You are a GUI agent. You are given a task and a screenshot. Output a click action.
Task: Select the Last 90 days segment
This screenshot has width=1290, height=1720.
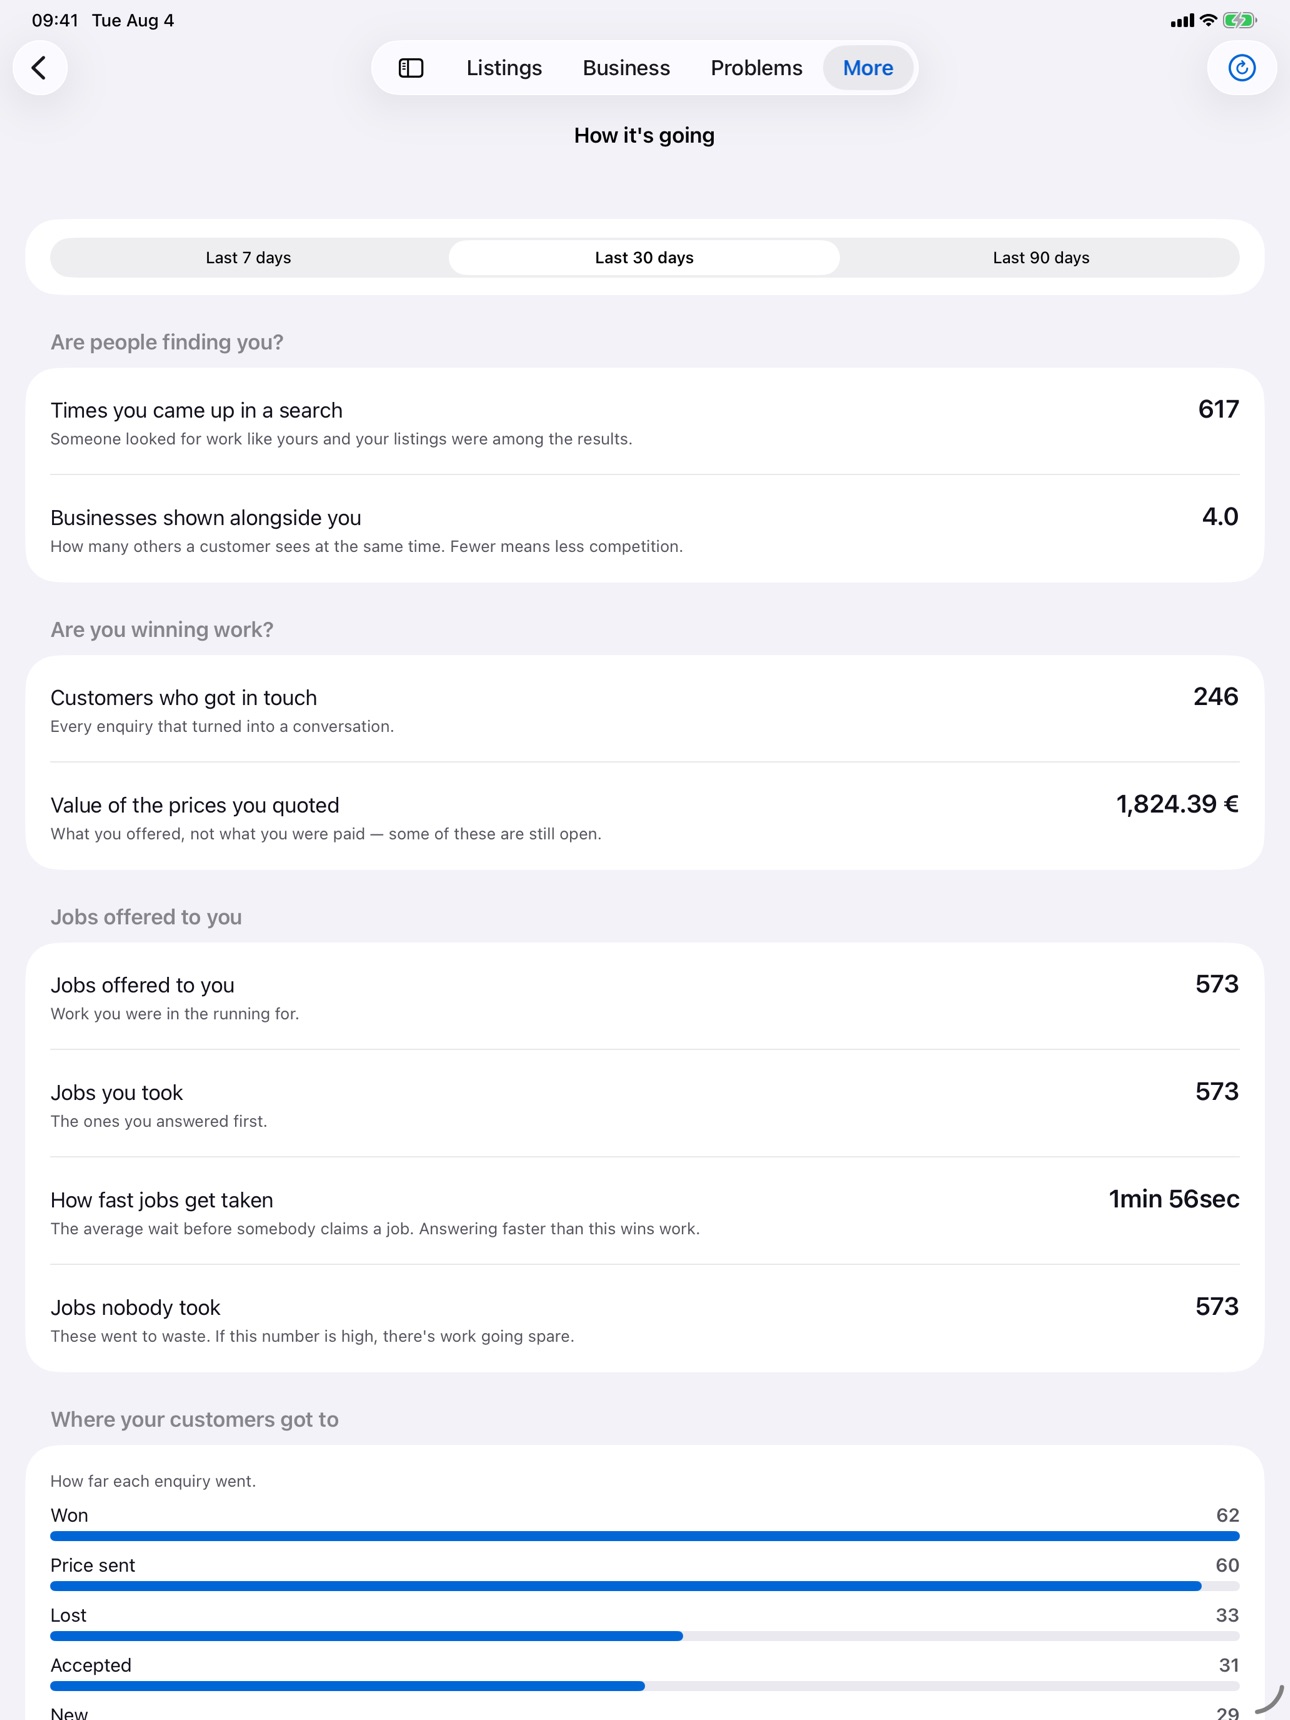(1041, 258)
